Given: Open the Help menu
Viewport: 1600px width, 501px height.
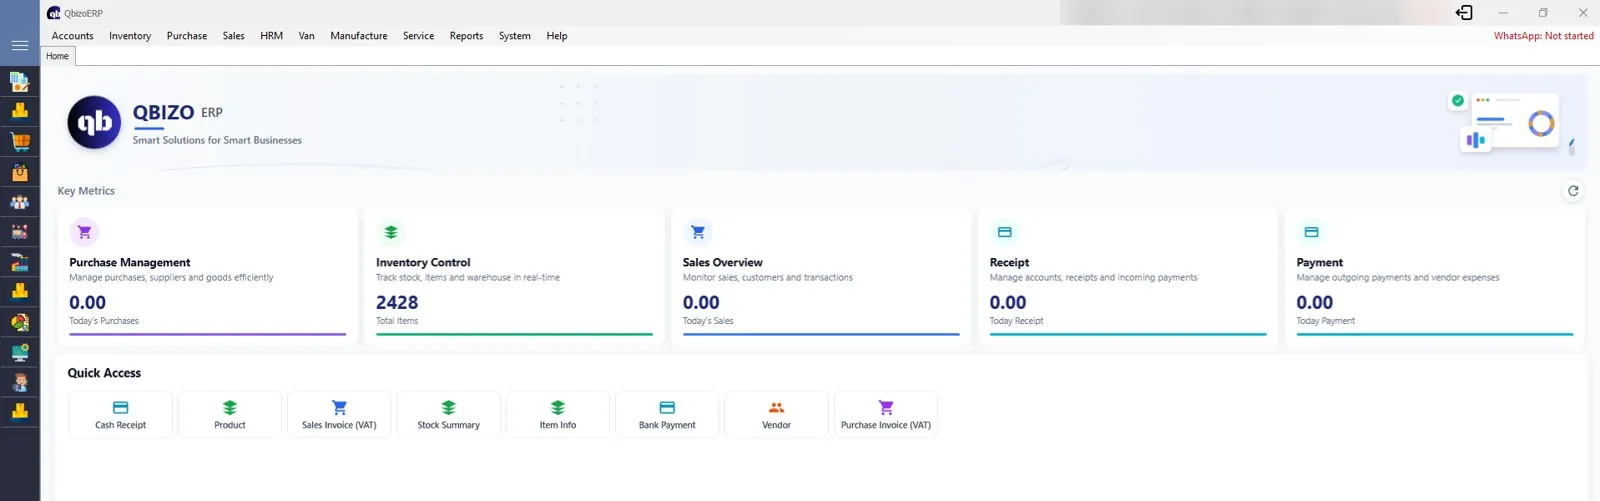Looking at the screenshot, I should (557, 36).
